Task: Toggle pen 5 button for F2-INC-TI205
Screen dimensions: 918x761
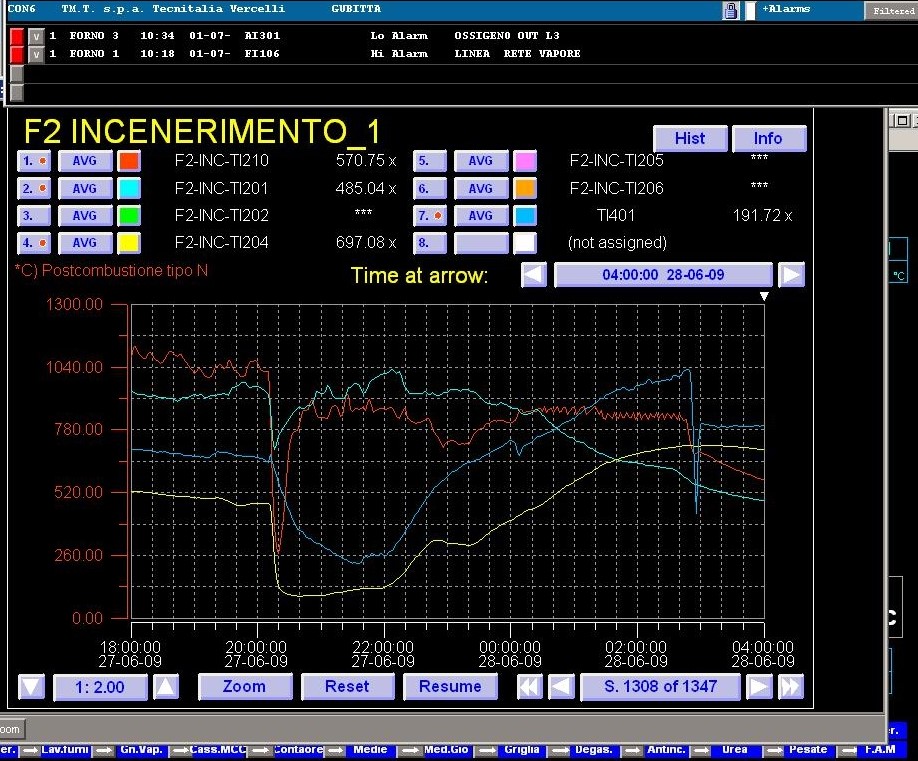Action: 430,161
